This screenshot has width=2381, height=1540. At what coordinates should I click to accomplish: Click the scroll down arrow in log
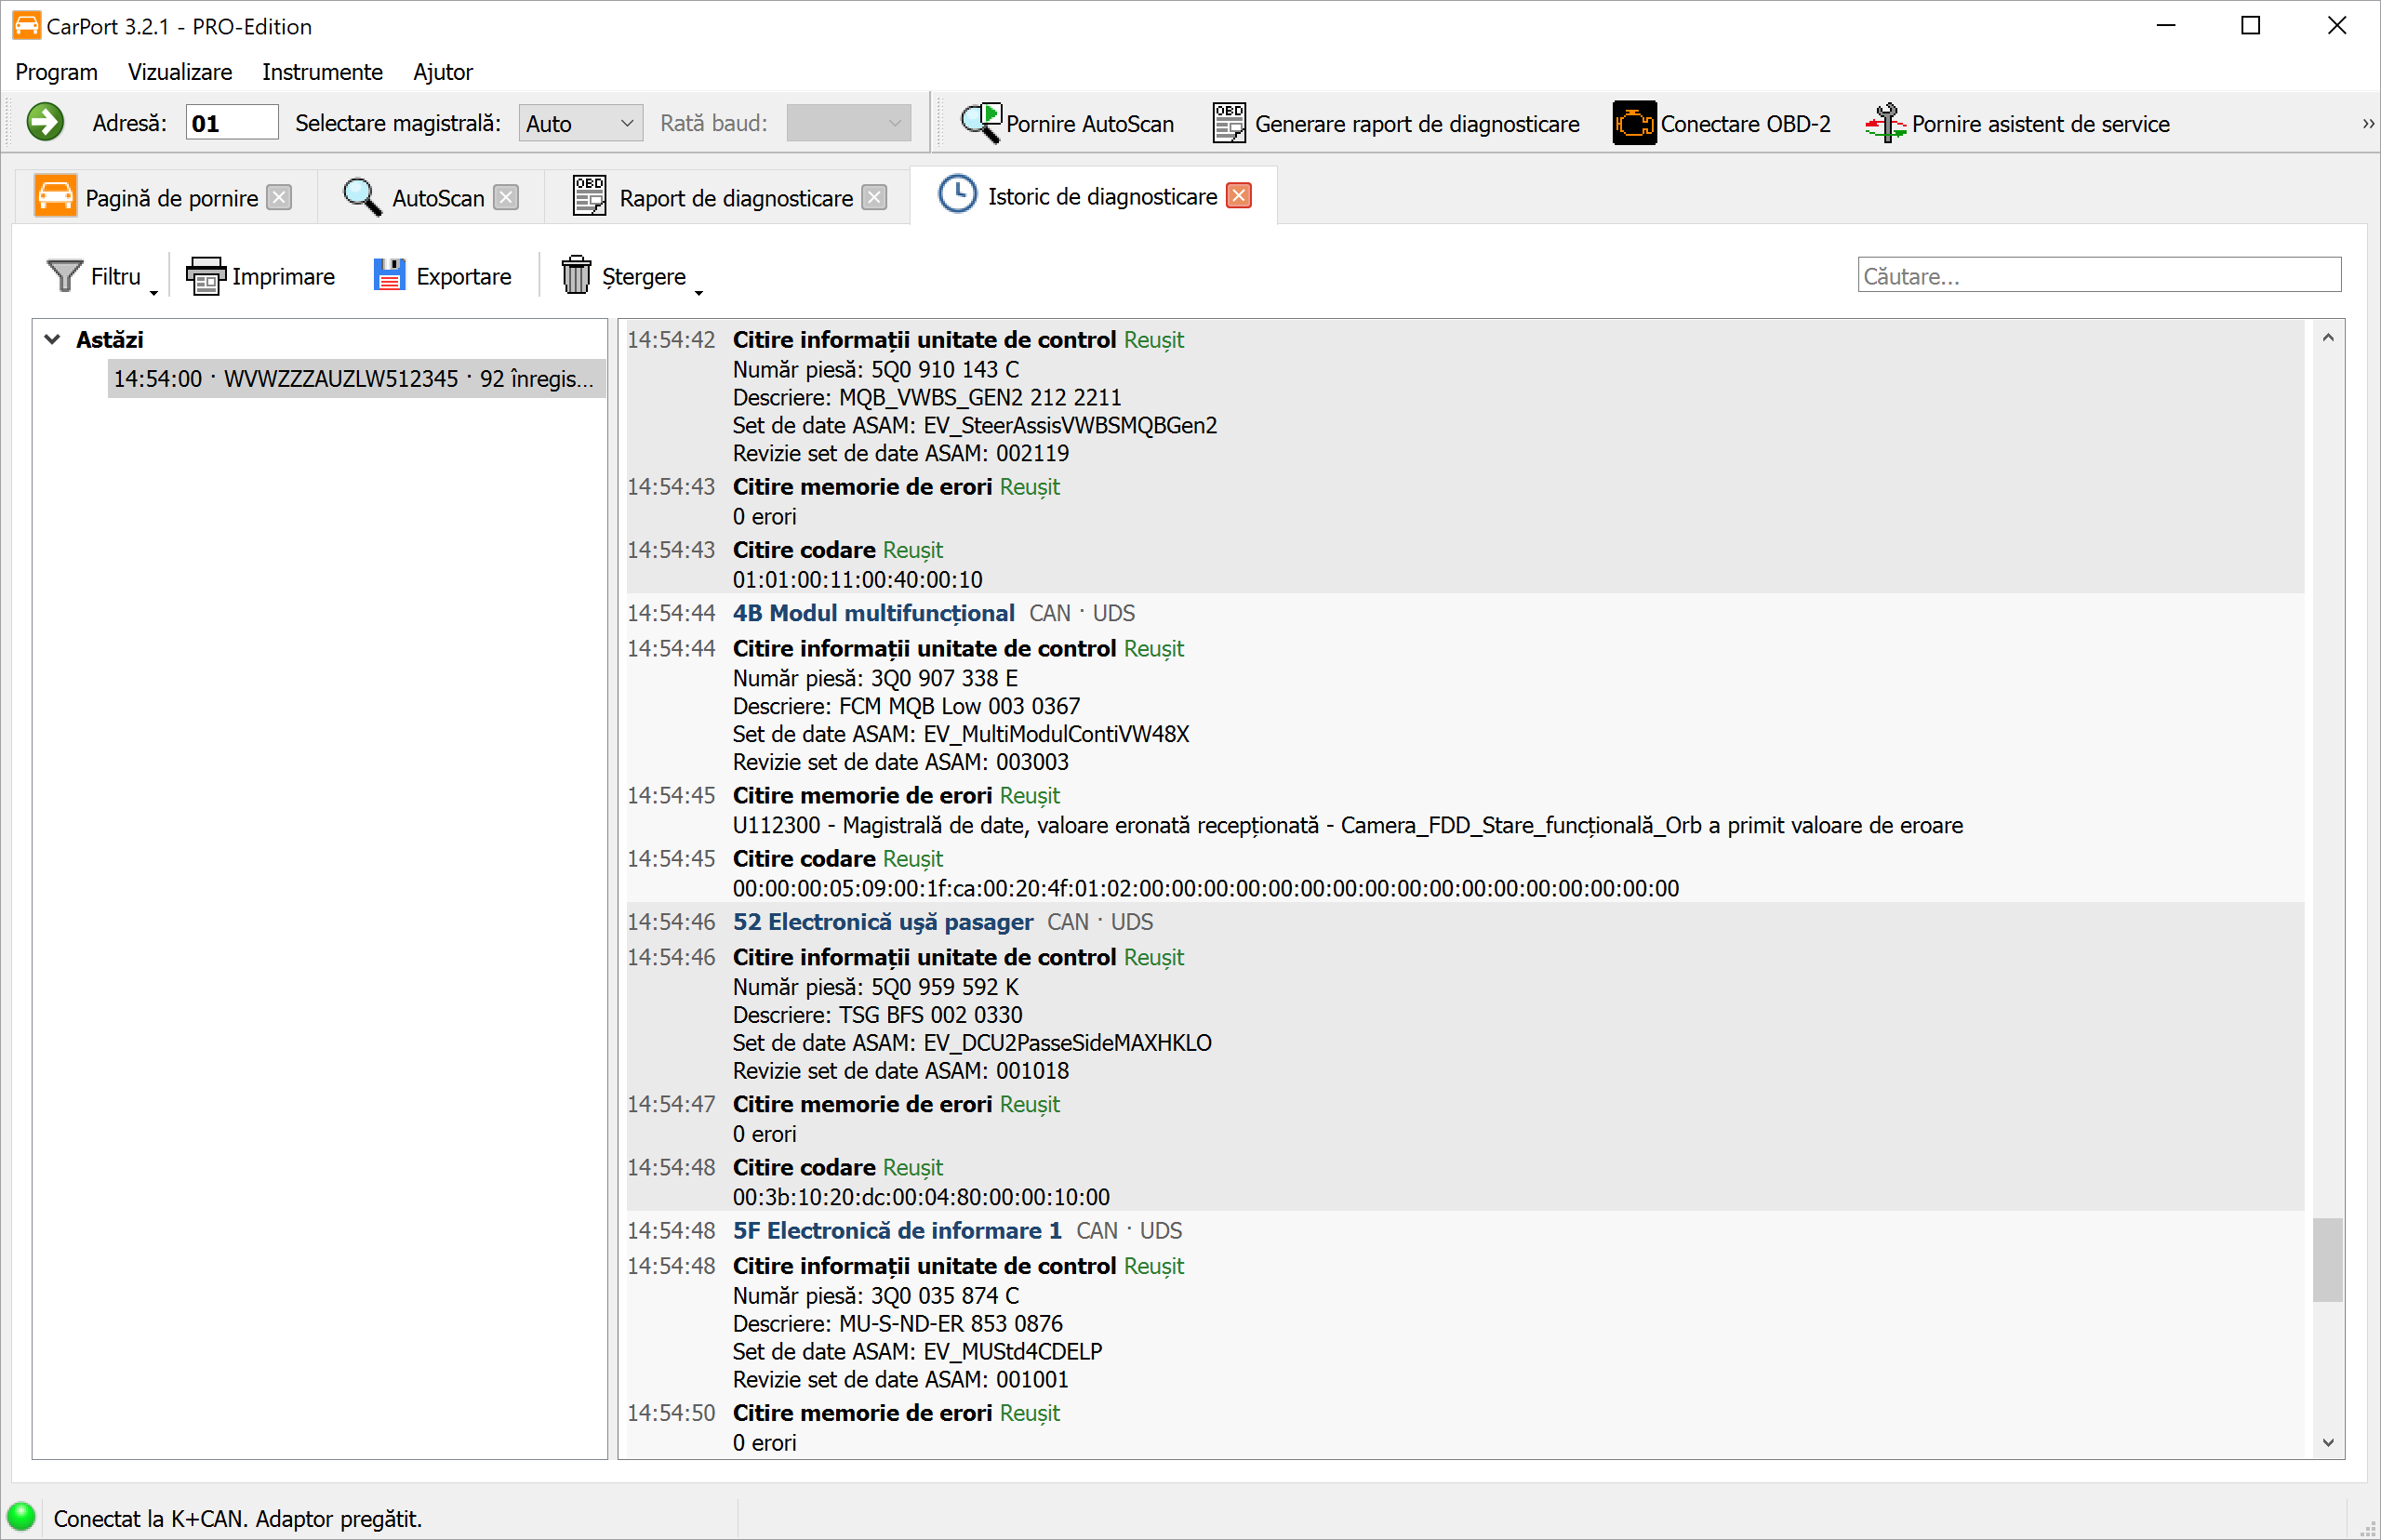(x=2328, y=1442)
